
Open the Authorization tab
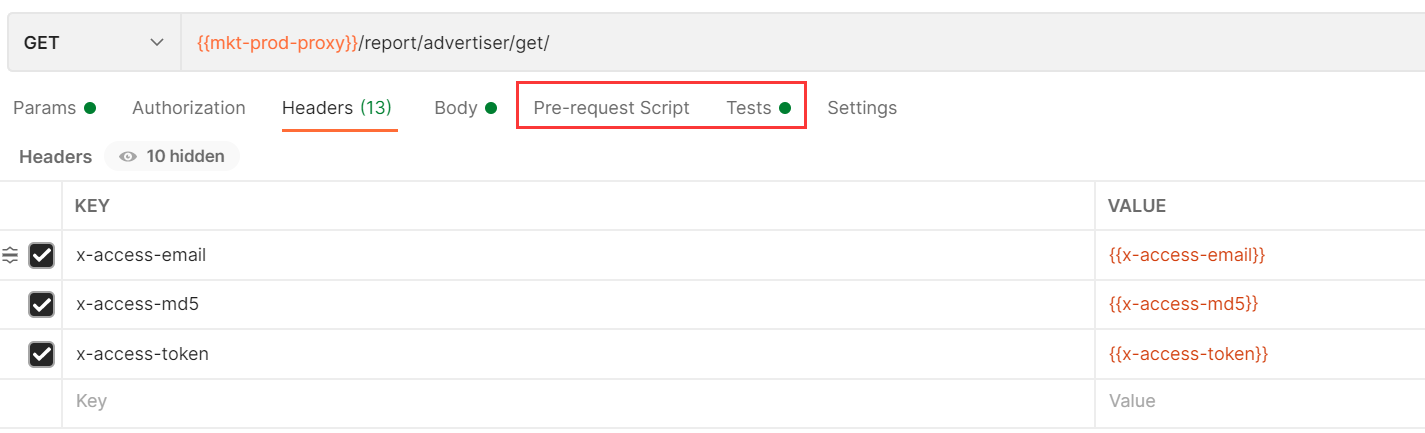click(189, 108)
